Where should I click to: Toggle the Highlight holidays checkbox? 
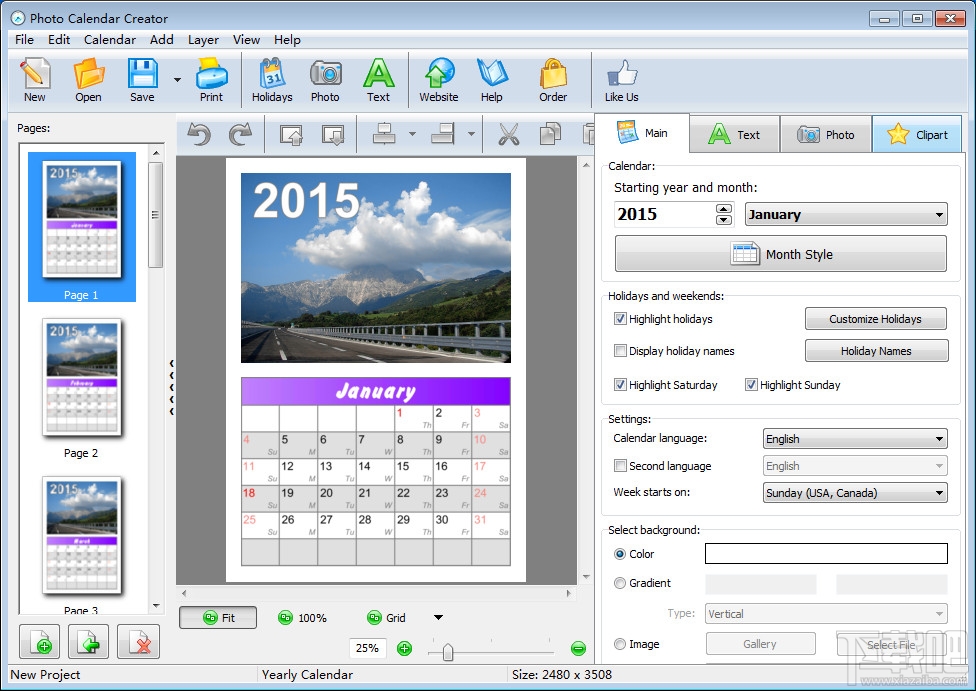621,319
